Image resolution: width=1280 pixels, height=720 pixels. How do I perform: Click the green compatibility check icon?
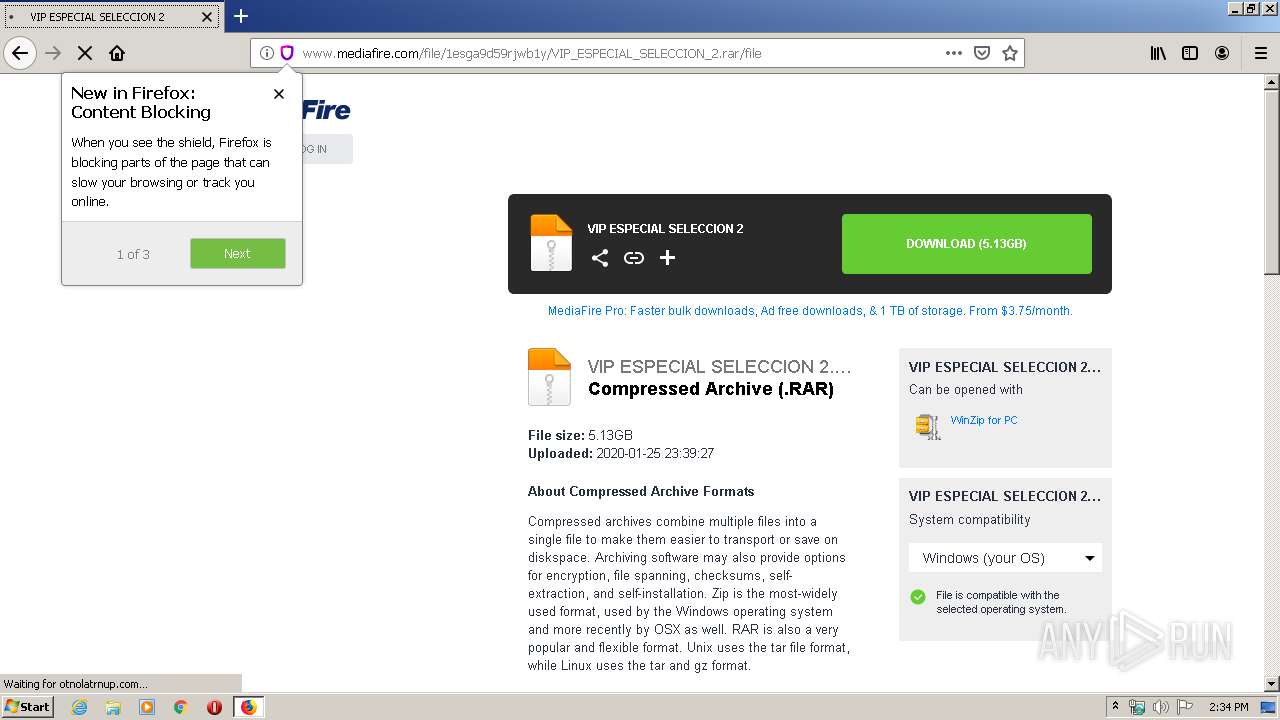click(918, 597)
